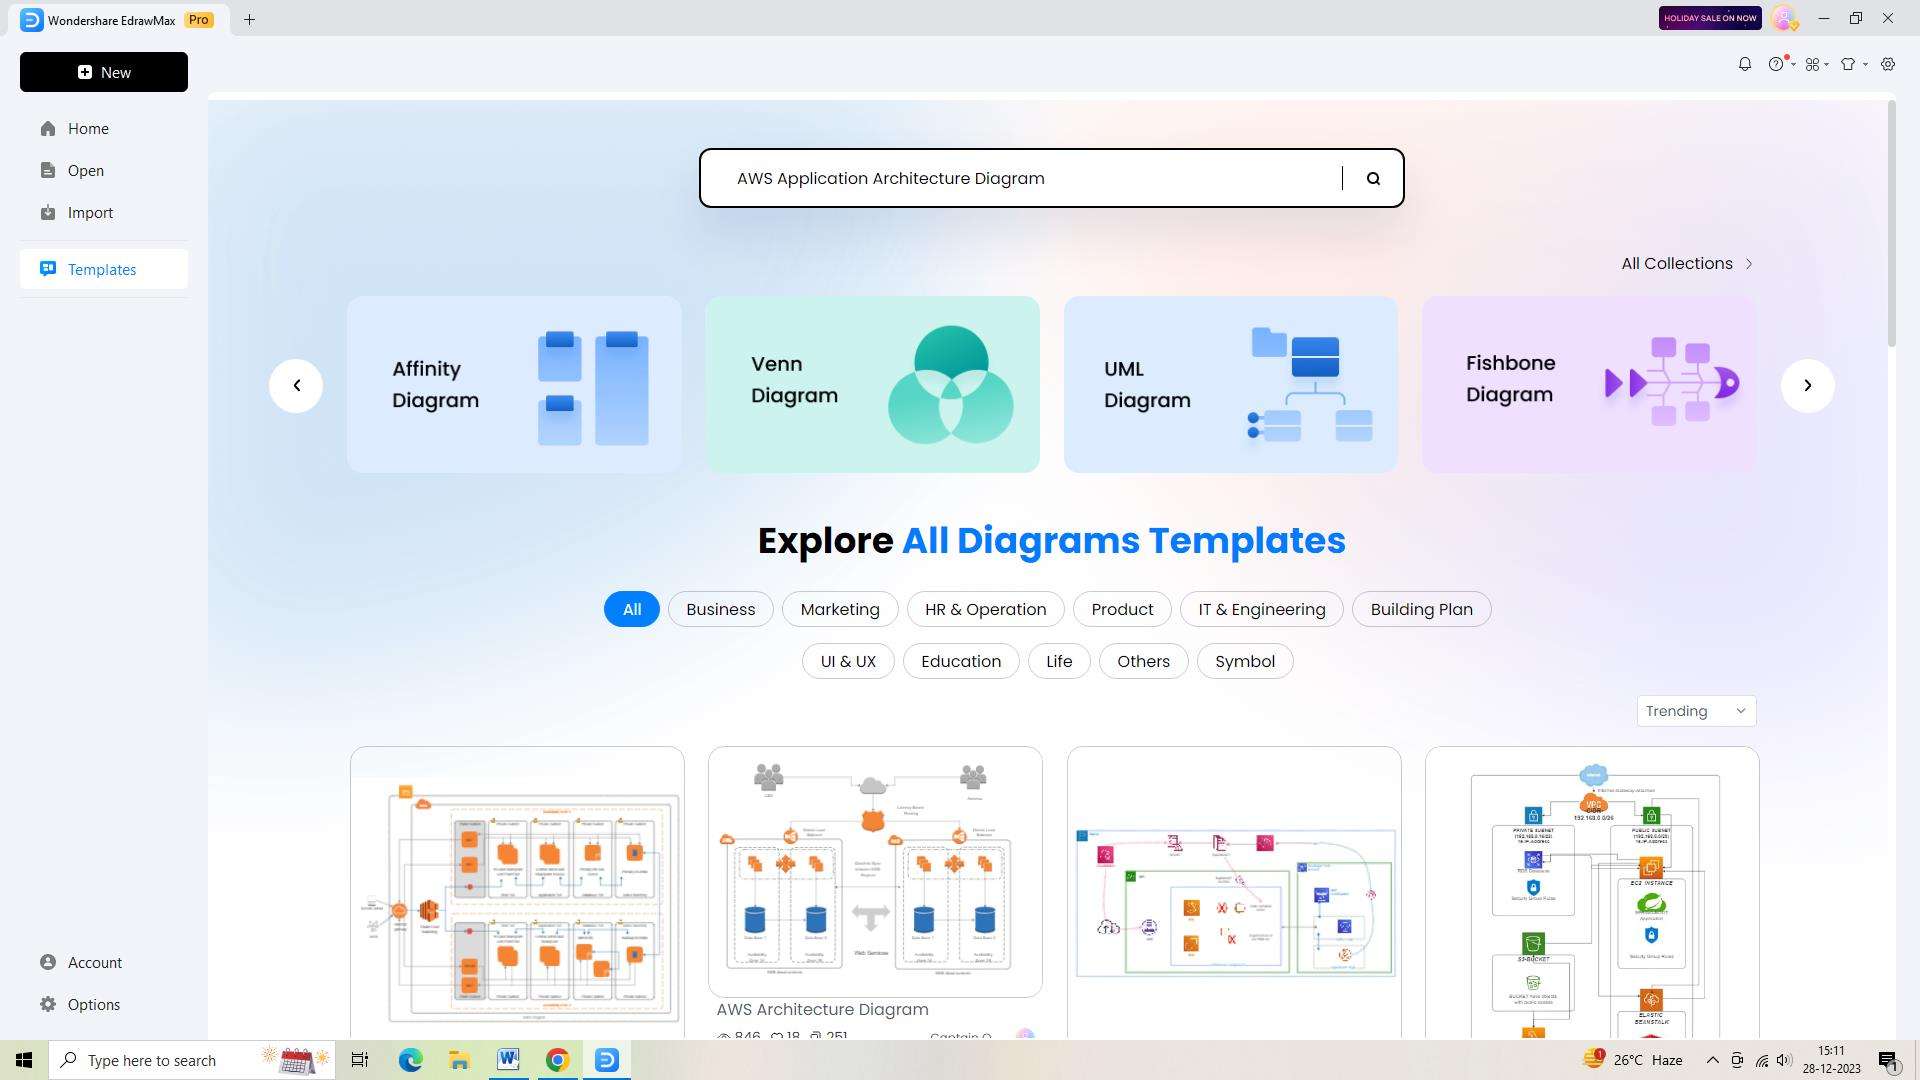Click the Templates icon in sidebar
The width and height of the screenshot is (1920, 1080).
tap(47, 269)
